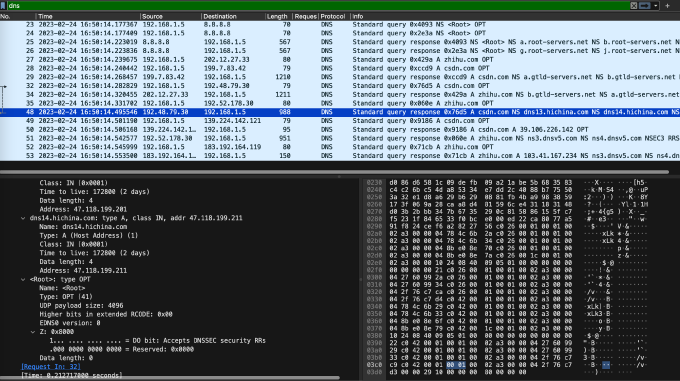
Task: Select packet 25 response 0x4093 from 8.8.8.8
Action: coord(340,42)
